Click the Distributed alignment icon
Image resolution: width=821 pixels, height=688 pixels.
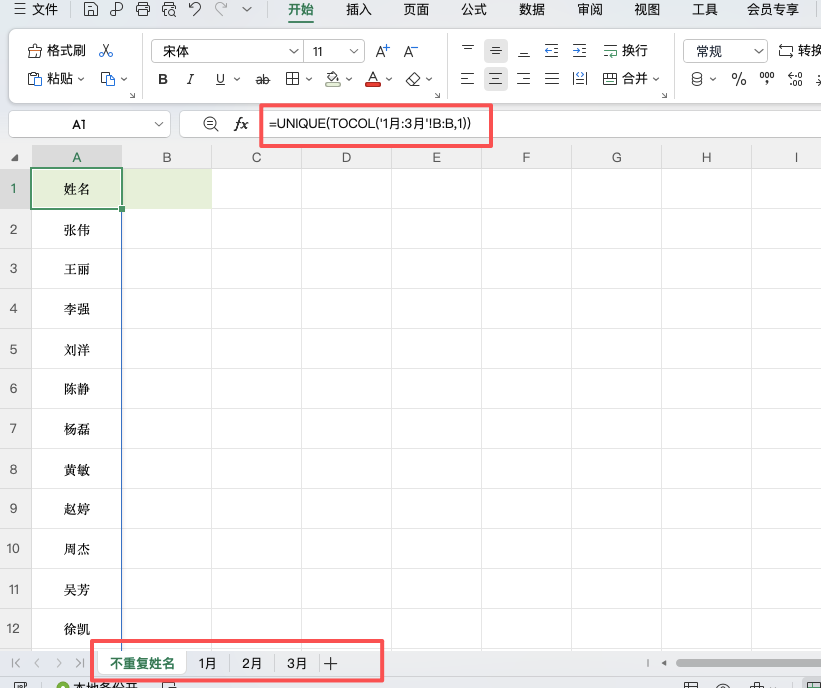(580, 79)
